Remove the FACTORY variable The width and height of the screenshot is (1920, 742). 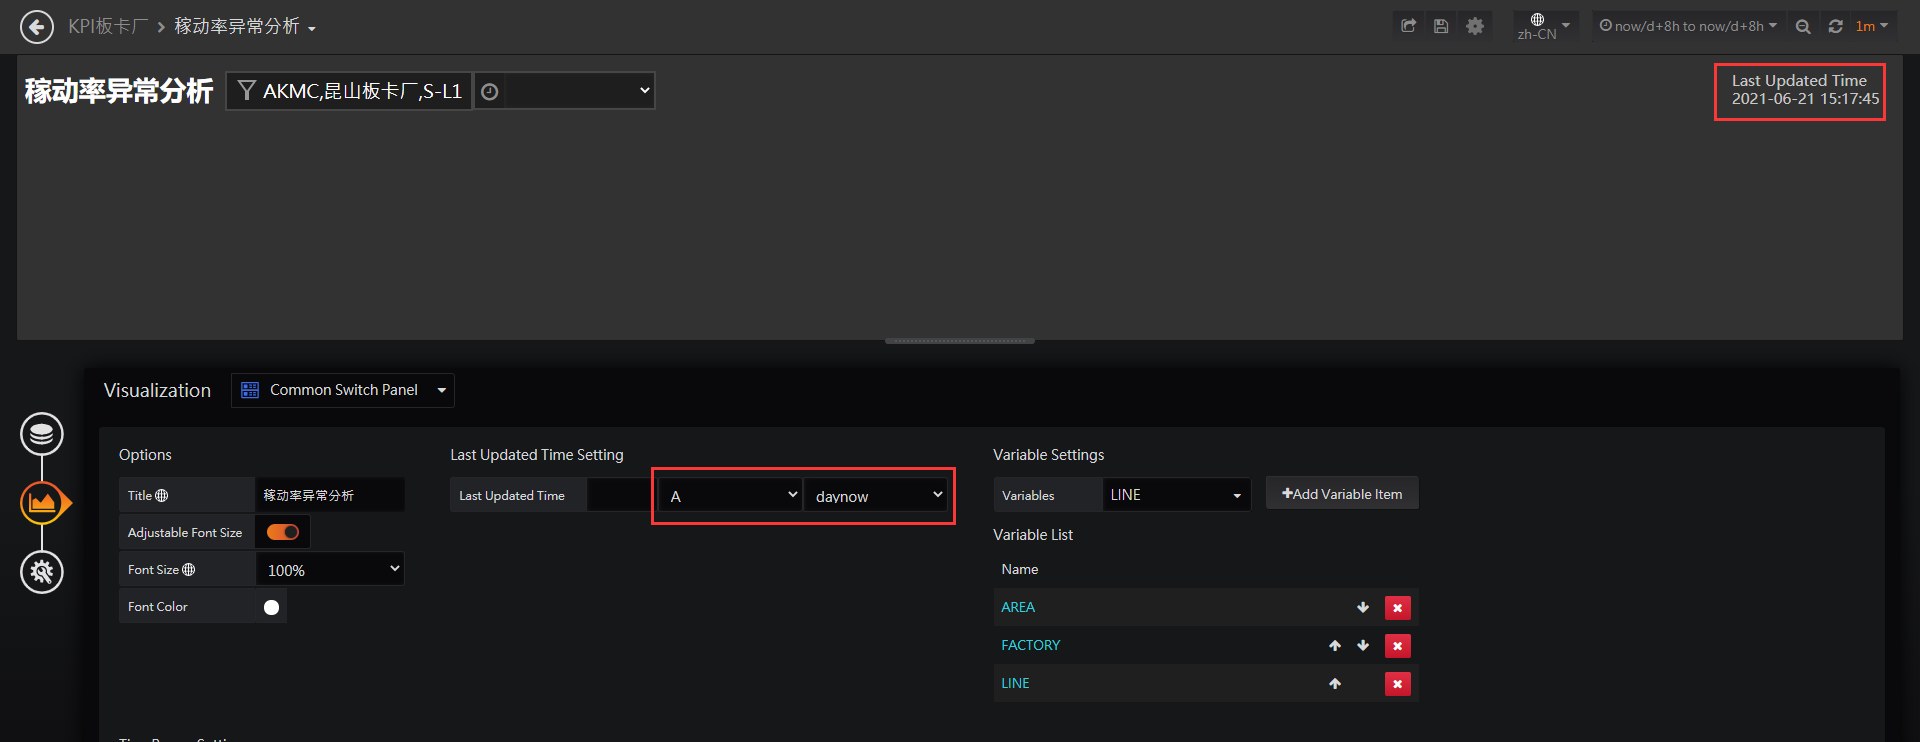[x=1398, y=645]
